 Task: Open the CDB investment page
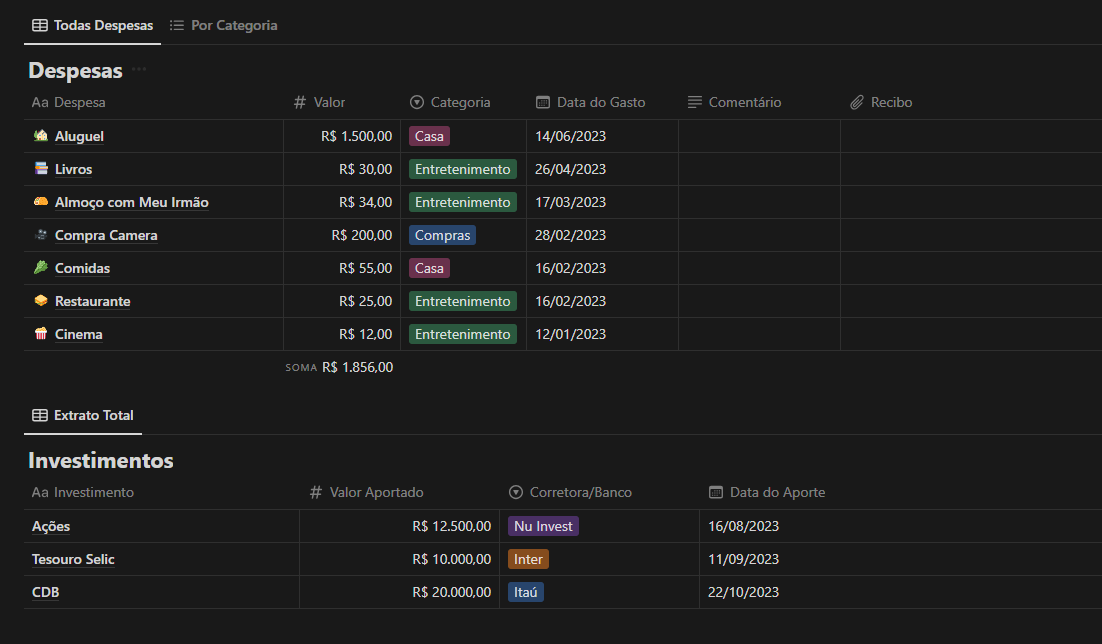click(46, 593)
